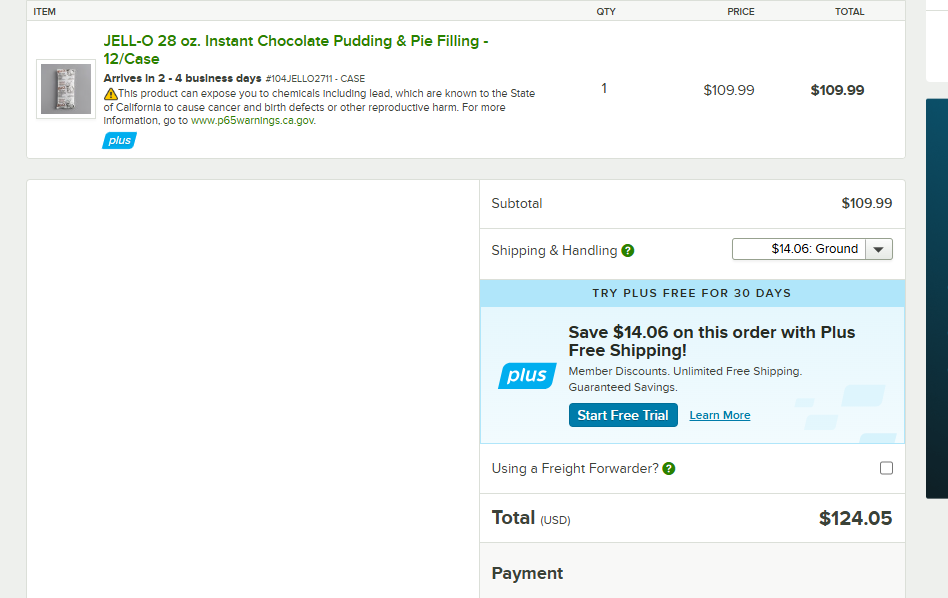Click the Prop 65 warning triangle icon
Image resolution: width=948 pixels, height=598 pixels.
pyautogui.click(x=111, y=94)
